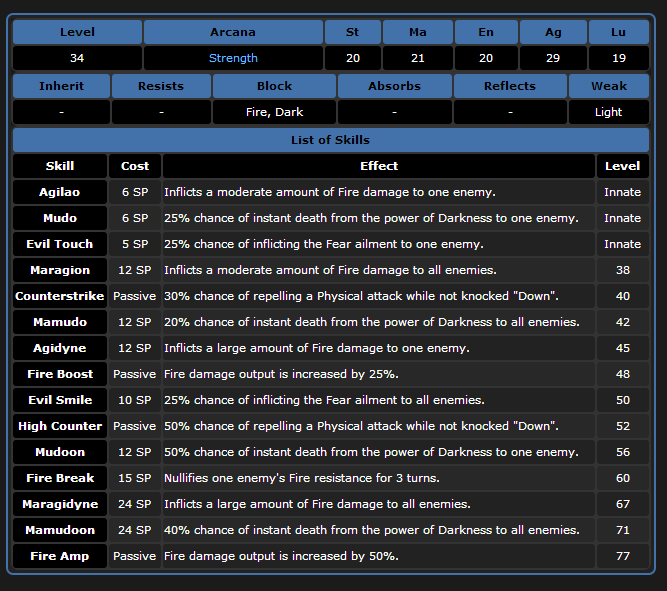667x591 pixels.
Task: Click Fire Amp's level 77 cell
Action: (x=623, y=556)
